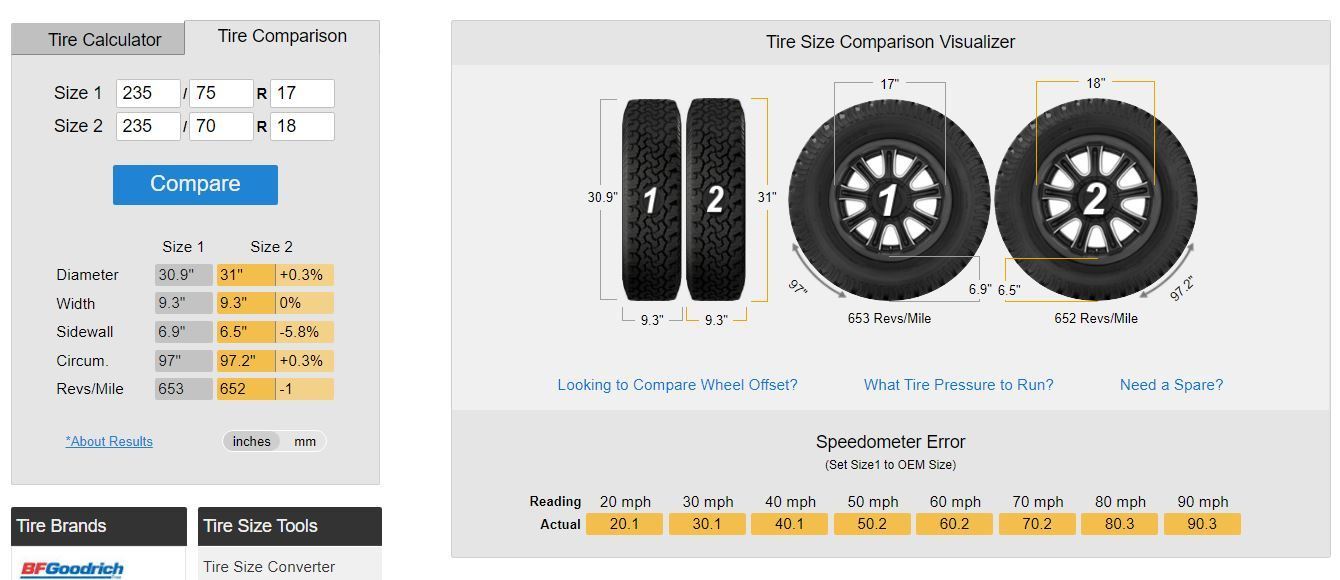Click tire 2 front-facing wheel graphic
Screen dimensions: 1340x580
coord(1098,198)
